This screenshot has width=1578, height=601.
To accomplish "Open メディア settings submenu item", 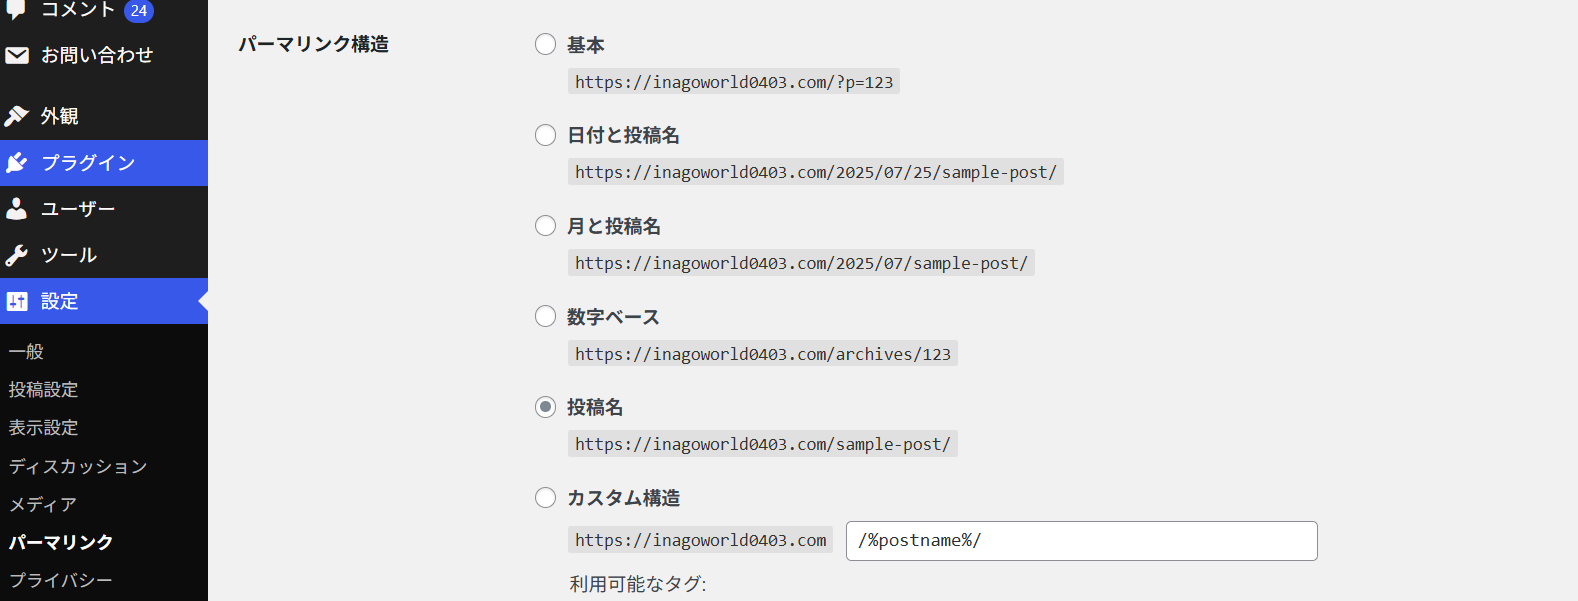I will click(x=43, y=504).
